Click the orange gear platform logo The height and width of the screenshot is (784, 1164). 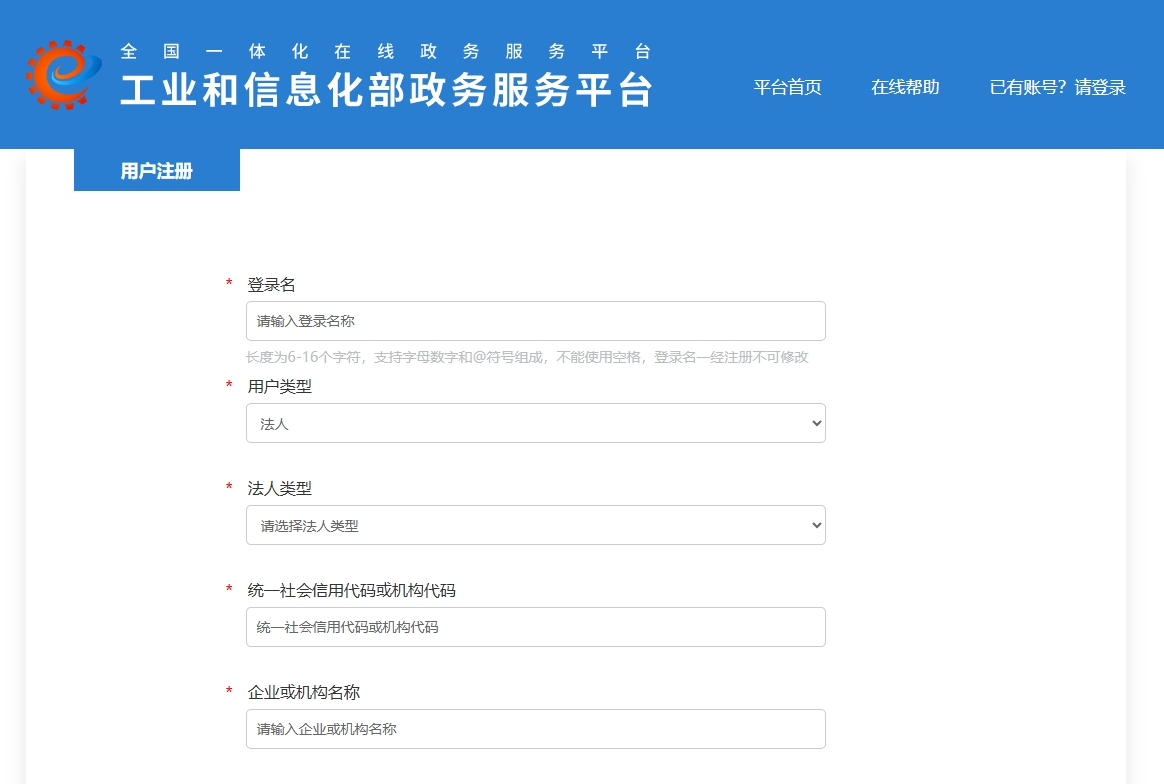[64, 74]
